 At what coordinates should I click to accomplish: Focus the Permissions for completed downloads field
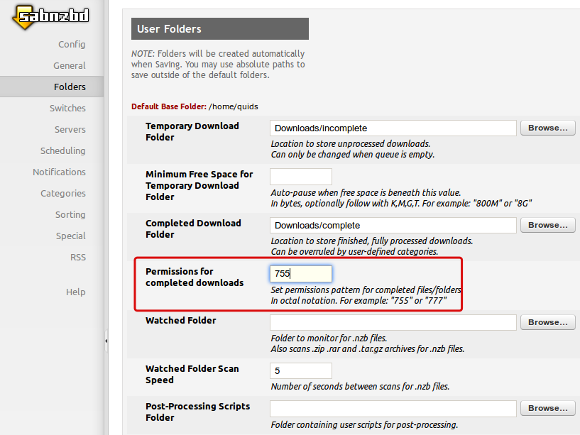click(x=301, y=274)
